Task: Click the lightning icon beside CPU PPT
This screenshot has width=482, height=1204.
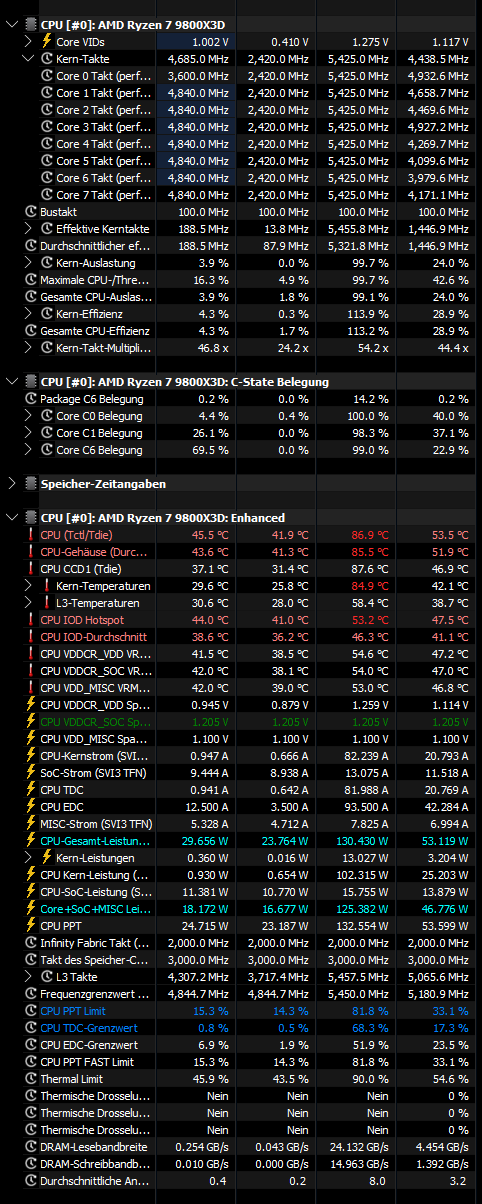Action: tap(31, 926)
